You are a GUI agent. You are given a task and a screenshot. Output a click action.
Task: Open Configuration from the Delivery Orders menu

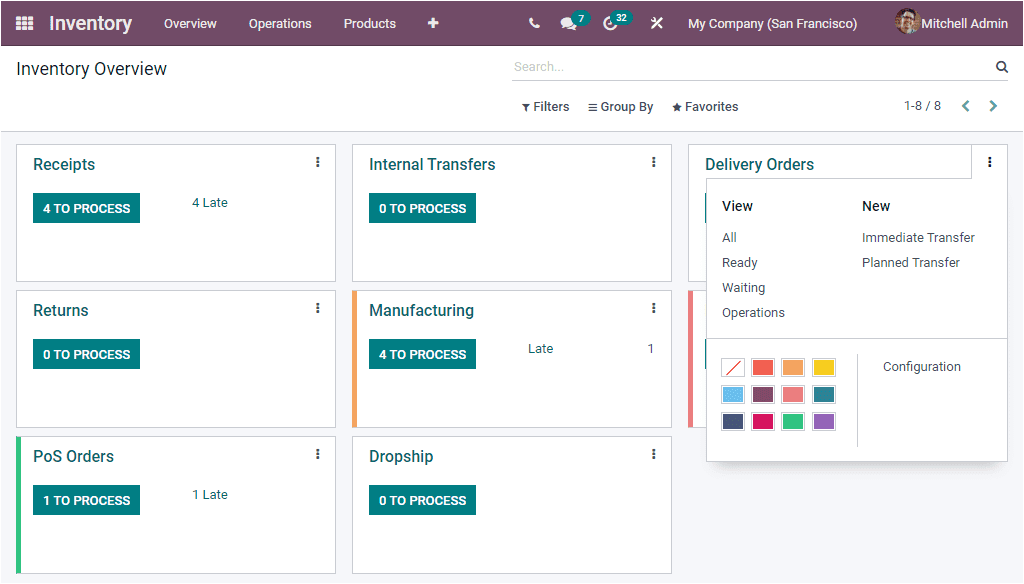[921, 366]
